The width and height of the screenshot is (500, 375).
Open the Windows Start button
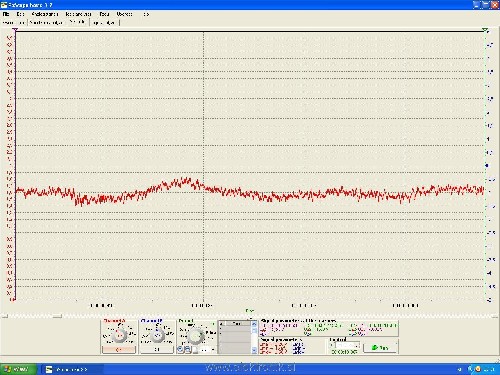18,369
